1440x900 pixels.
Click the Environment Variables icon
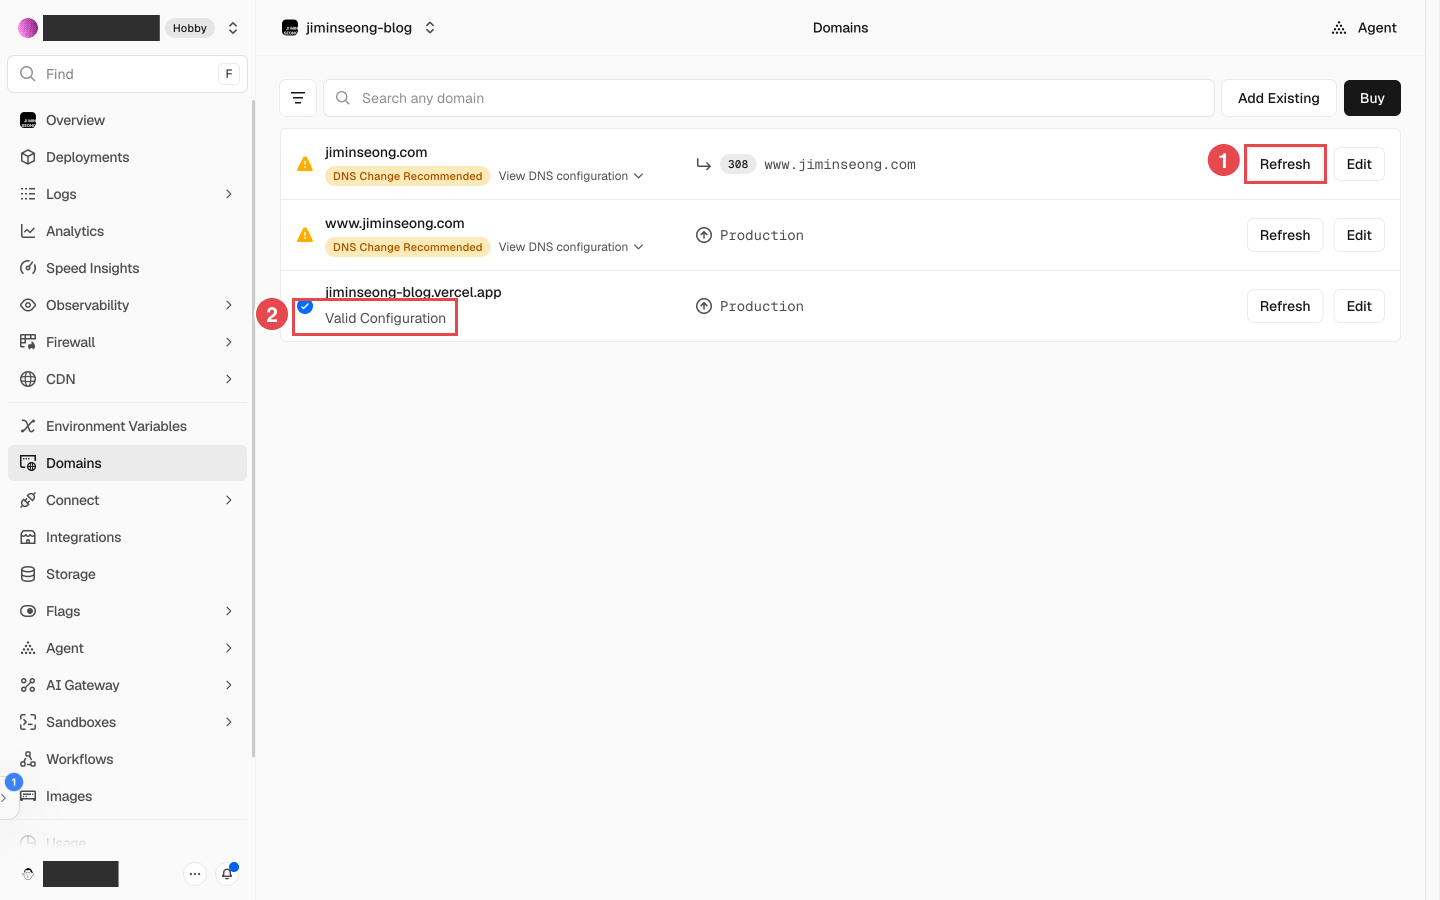(28, 426)
